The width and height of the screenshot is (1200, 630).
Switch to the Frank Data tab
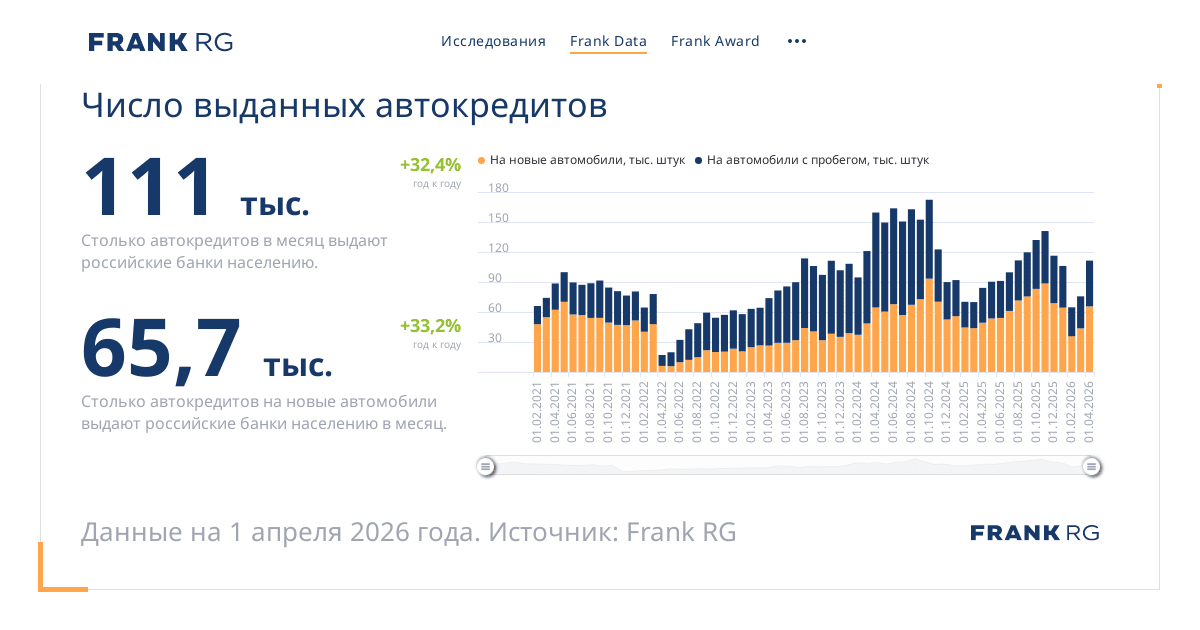click(x=608, y=42)
